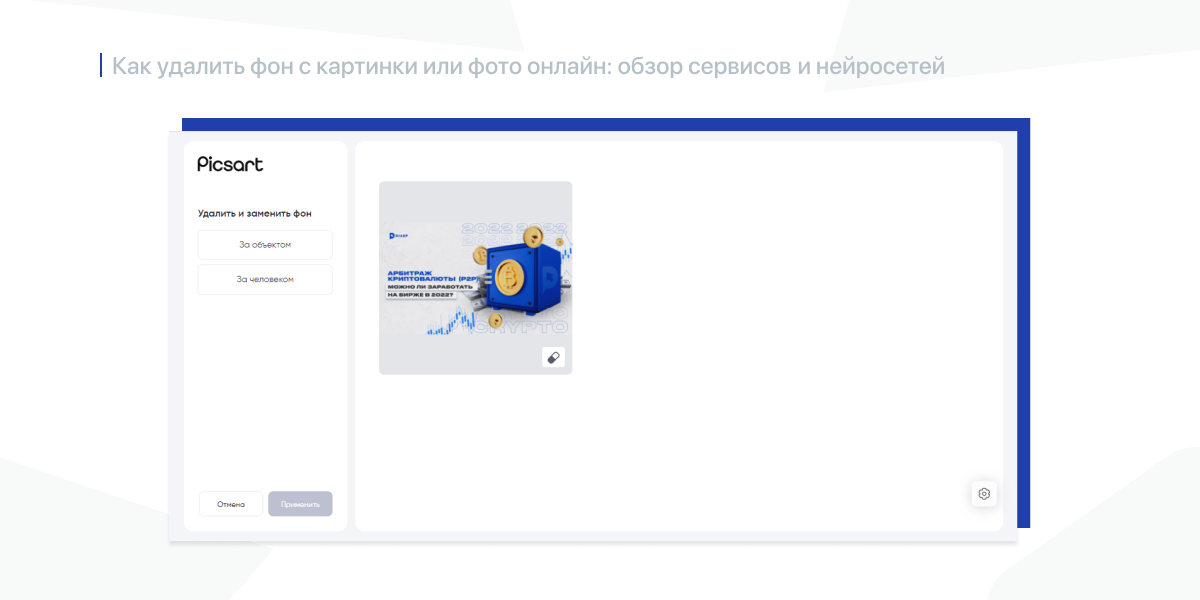Click the Picsart logo
The image size is (1200, 600).
tap(230, 164)
